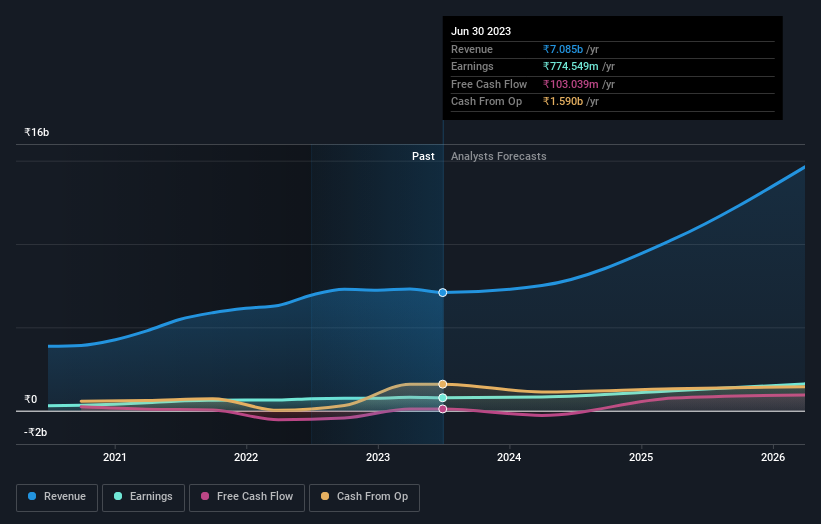
Task: Click the 2022 x-axis label
Action: (x=246, y=457)
